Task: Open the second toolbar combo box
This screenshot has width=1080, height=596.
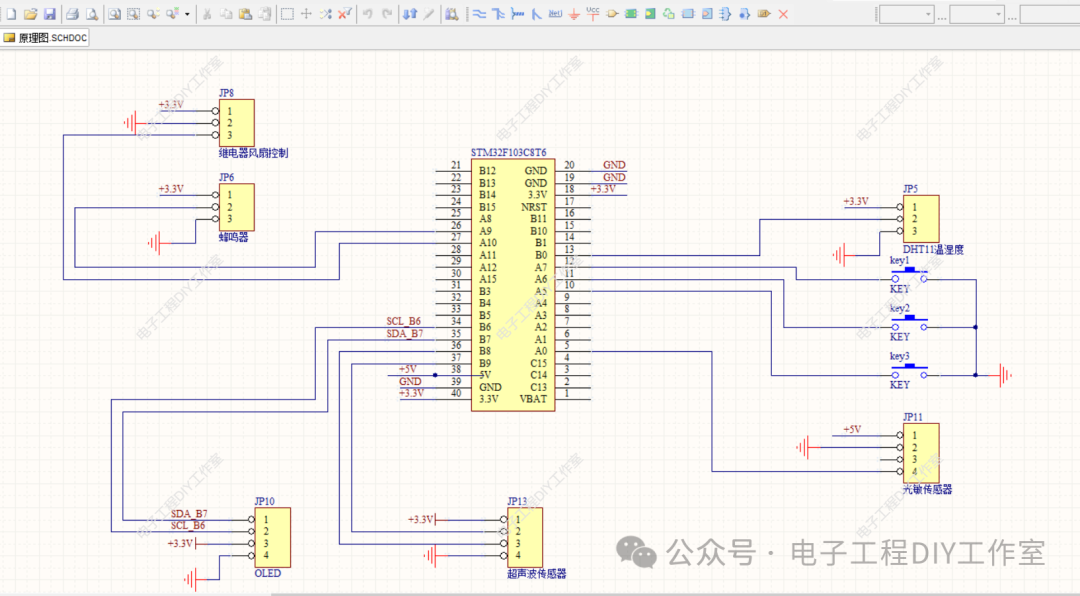Action: [x=977, y=14]
